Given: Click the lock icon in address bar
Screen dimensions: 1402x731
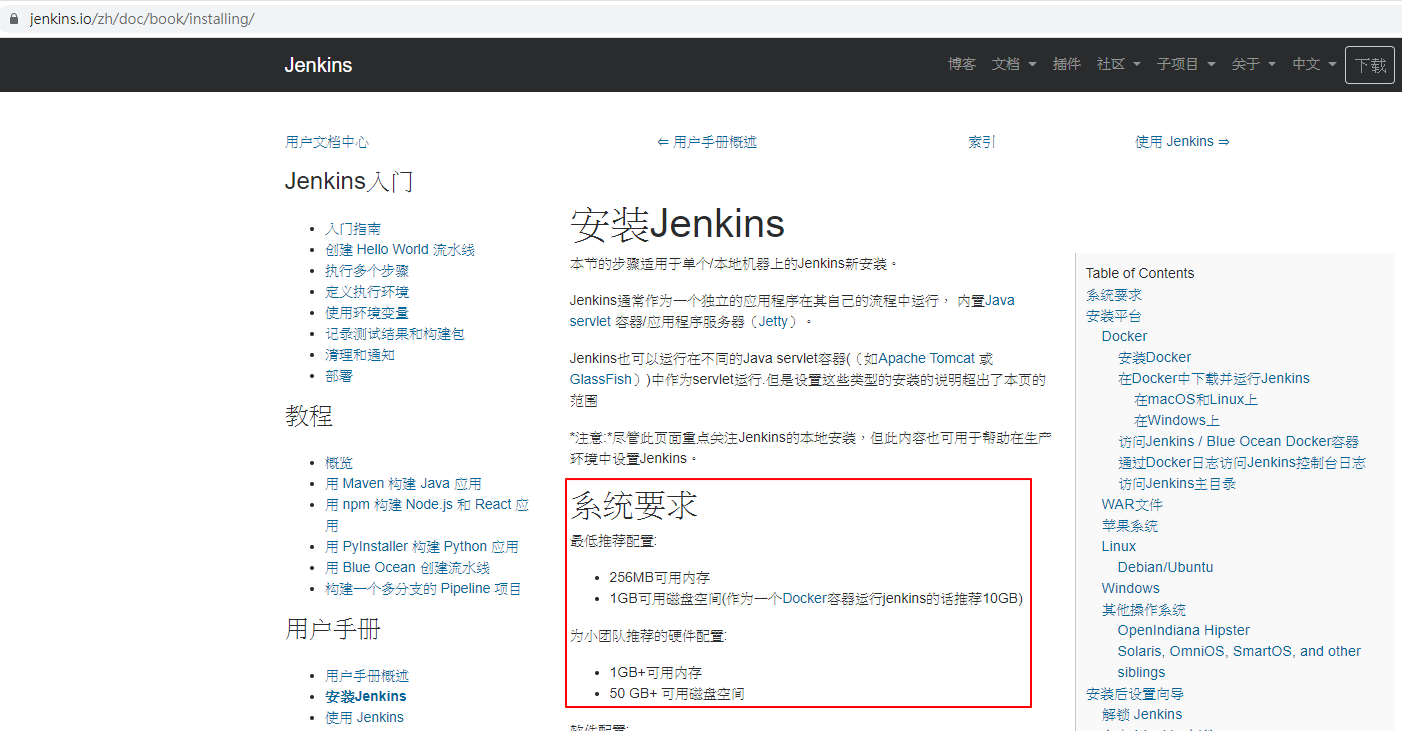Looking at the screenshot, I should [13, 19].
